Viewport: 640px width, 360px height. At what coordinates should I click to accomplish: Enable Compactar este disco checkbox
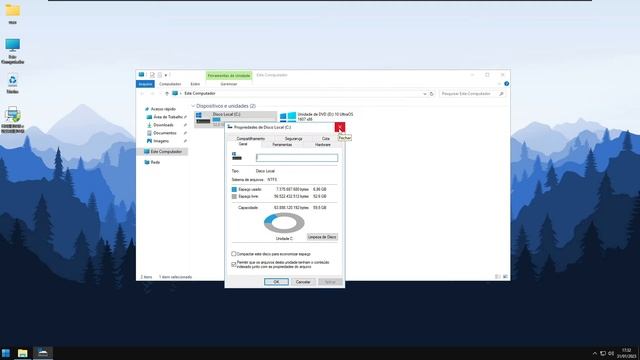[234, 254]
